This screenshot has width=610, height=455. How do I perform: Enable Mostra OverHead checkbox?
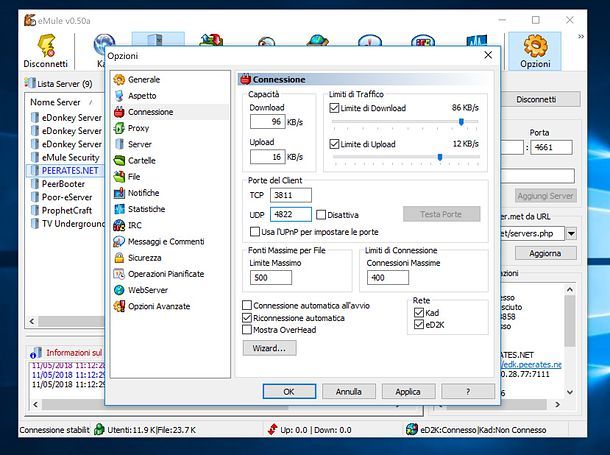pyautogui.click(x=247, y=330)
